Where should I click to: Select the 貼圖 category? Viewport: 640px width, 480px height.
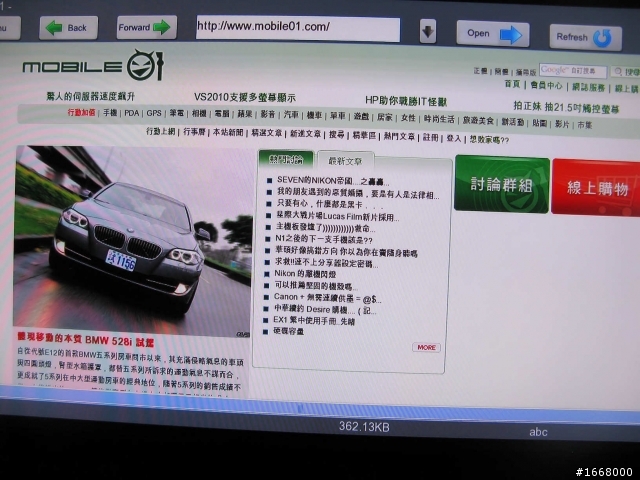tap(539, 123)
